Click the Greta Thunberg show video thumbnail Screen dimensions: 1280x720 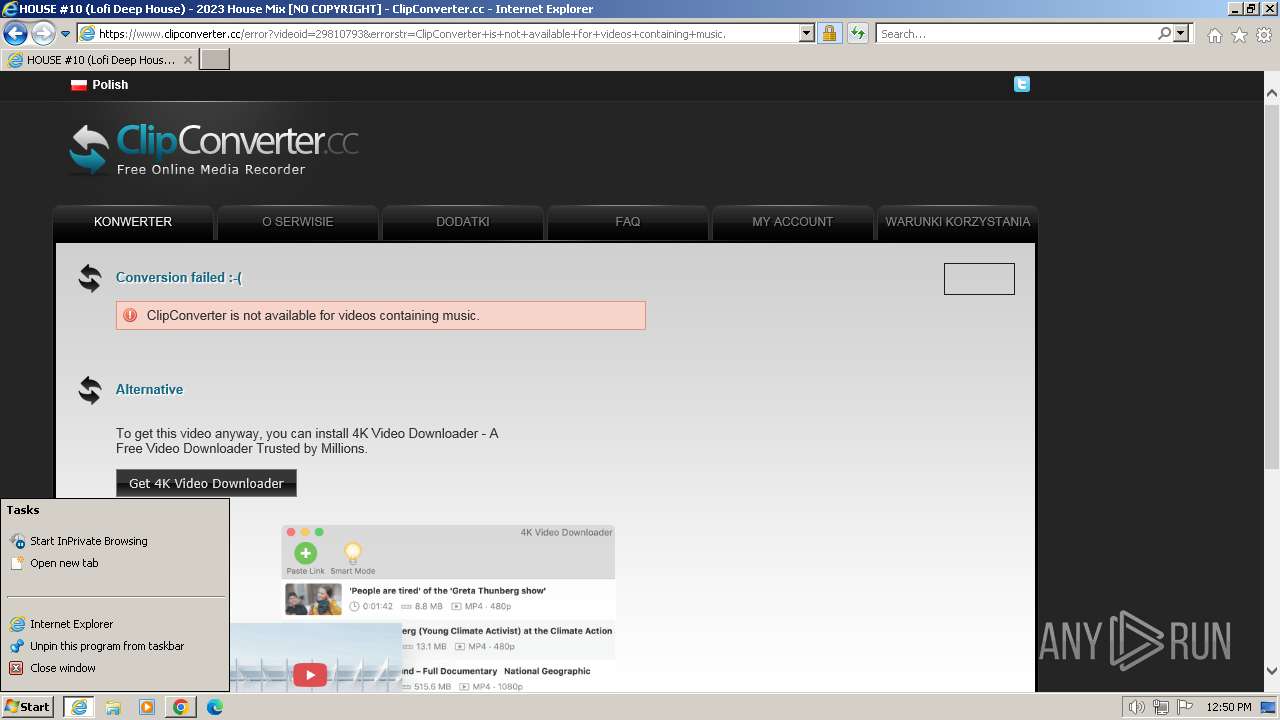pos(313,599)
